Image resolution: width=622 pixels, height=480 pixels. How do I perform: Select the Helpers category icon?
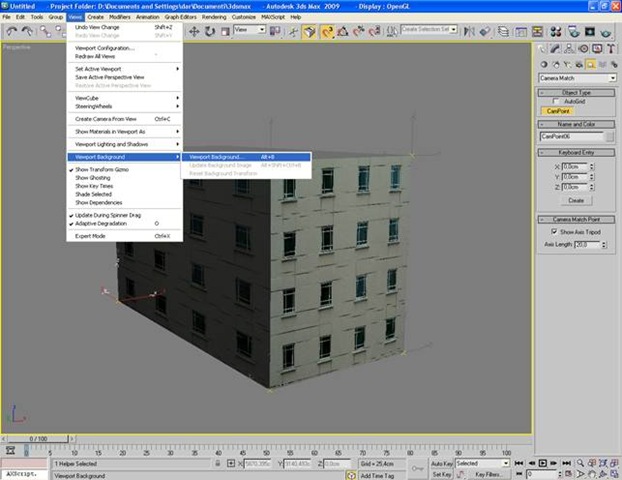coord(592,63)
